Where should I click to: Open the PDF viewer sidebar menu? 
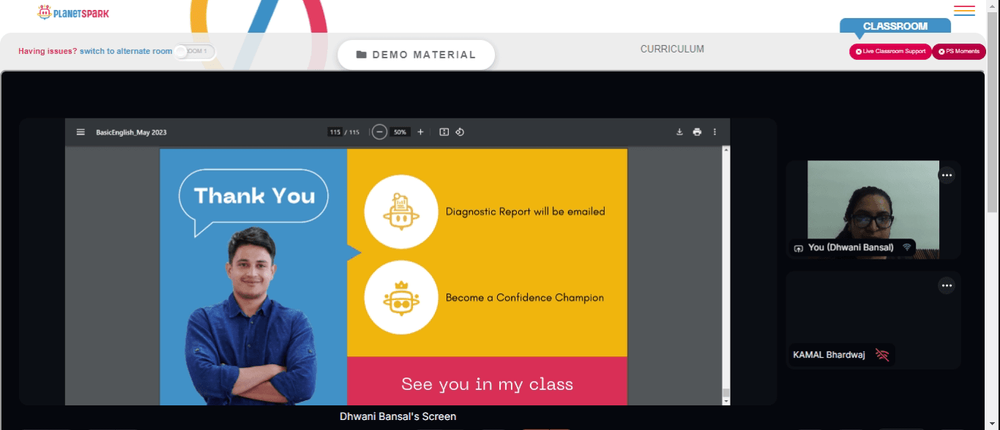80,132
